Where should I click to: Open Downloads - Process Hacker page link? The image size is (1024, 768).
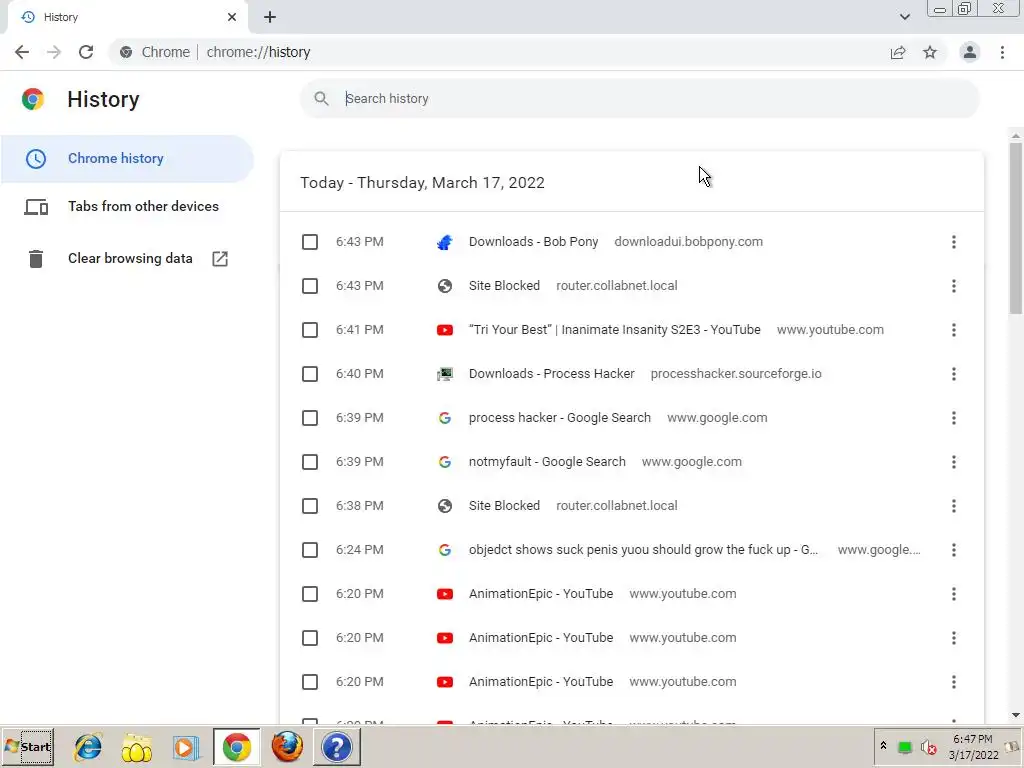coord(552,374)
